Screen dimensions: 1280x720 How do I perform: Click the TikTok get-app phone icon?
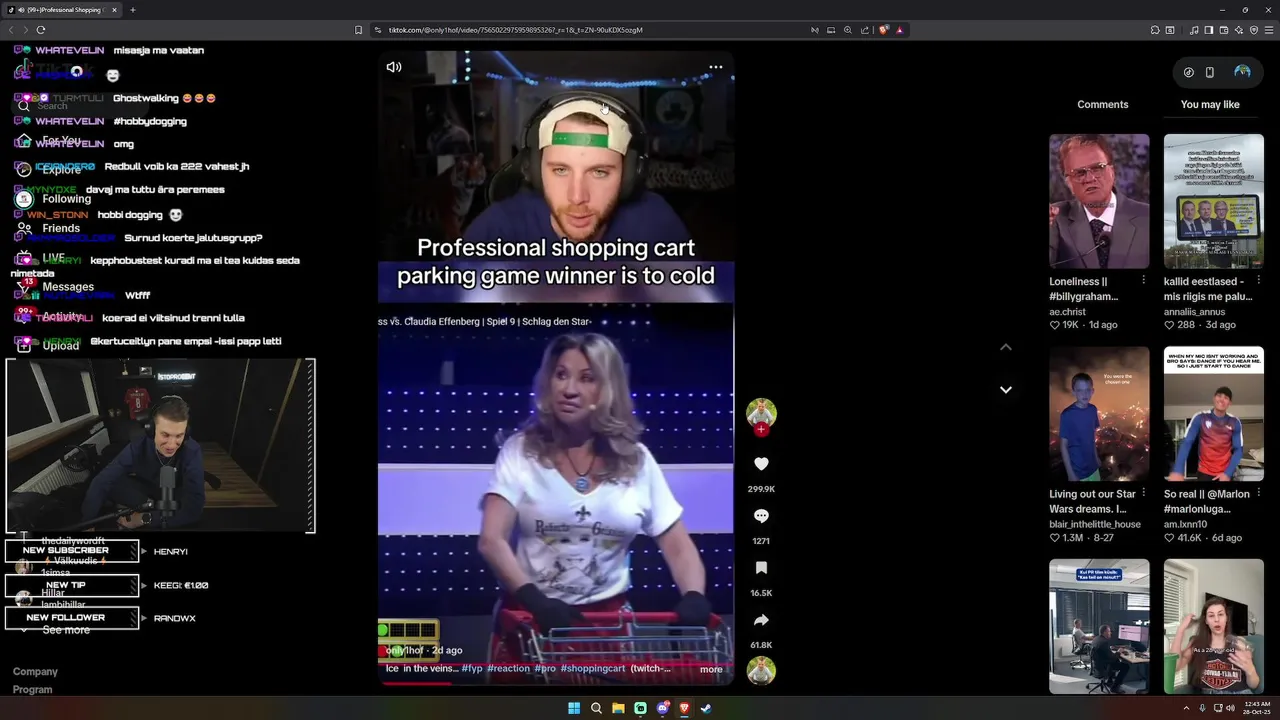1209,72
